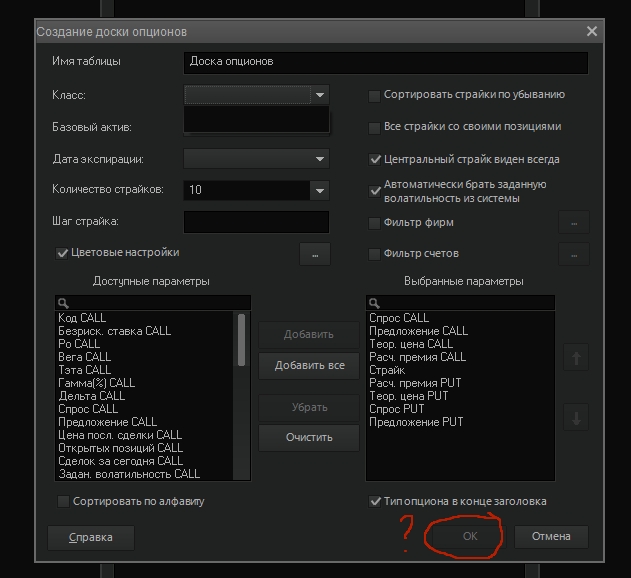Enable 'Сортировать страйки по убыванию' checkbox
Screen dimensions: 631x578
[375, 96]
